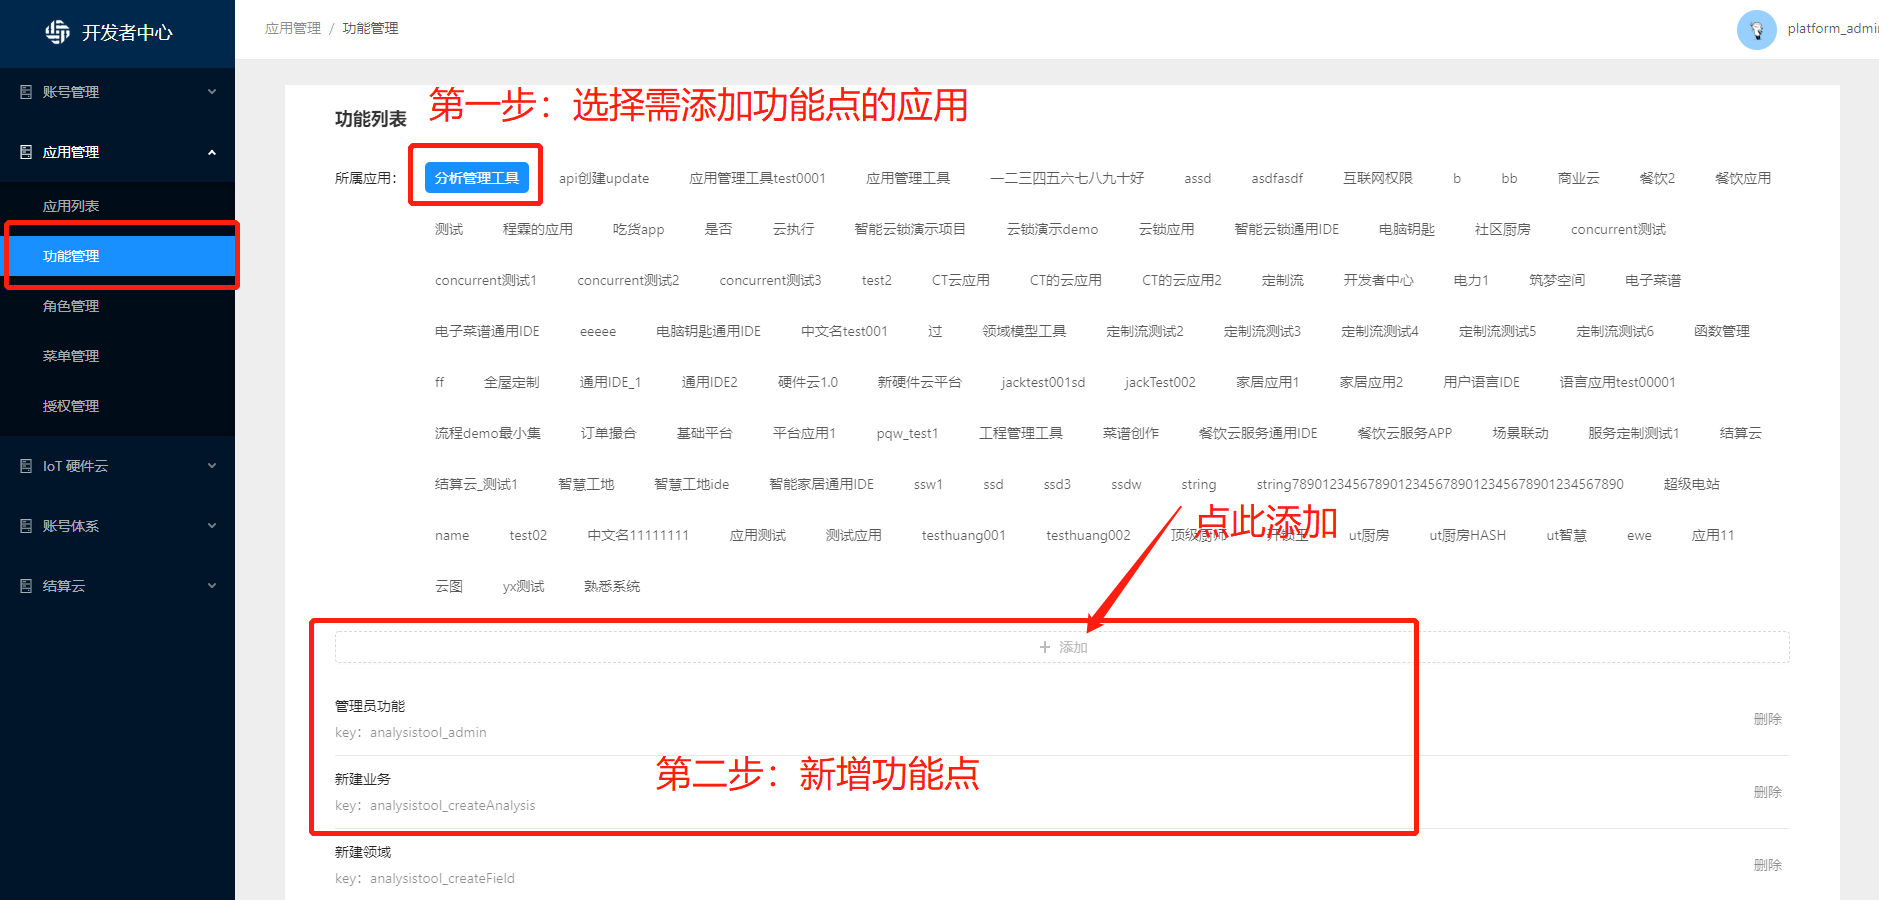The height and width of the screenshot is (900, 1879).
Task: Click the developer center logo icon
Action: (58, 32)
